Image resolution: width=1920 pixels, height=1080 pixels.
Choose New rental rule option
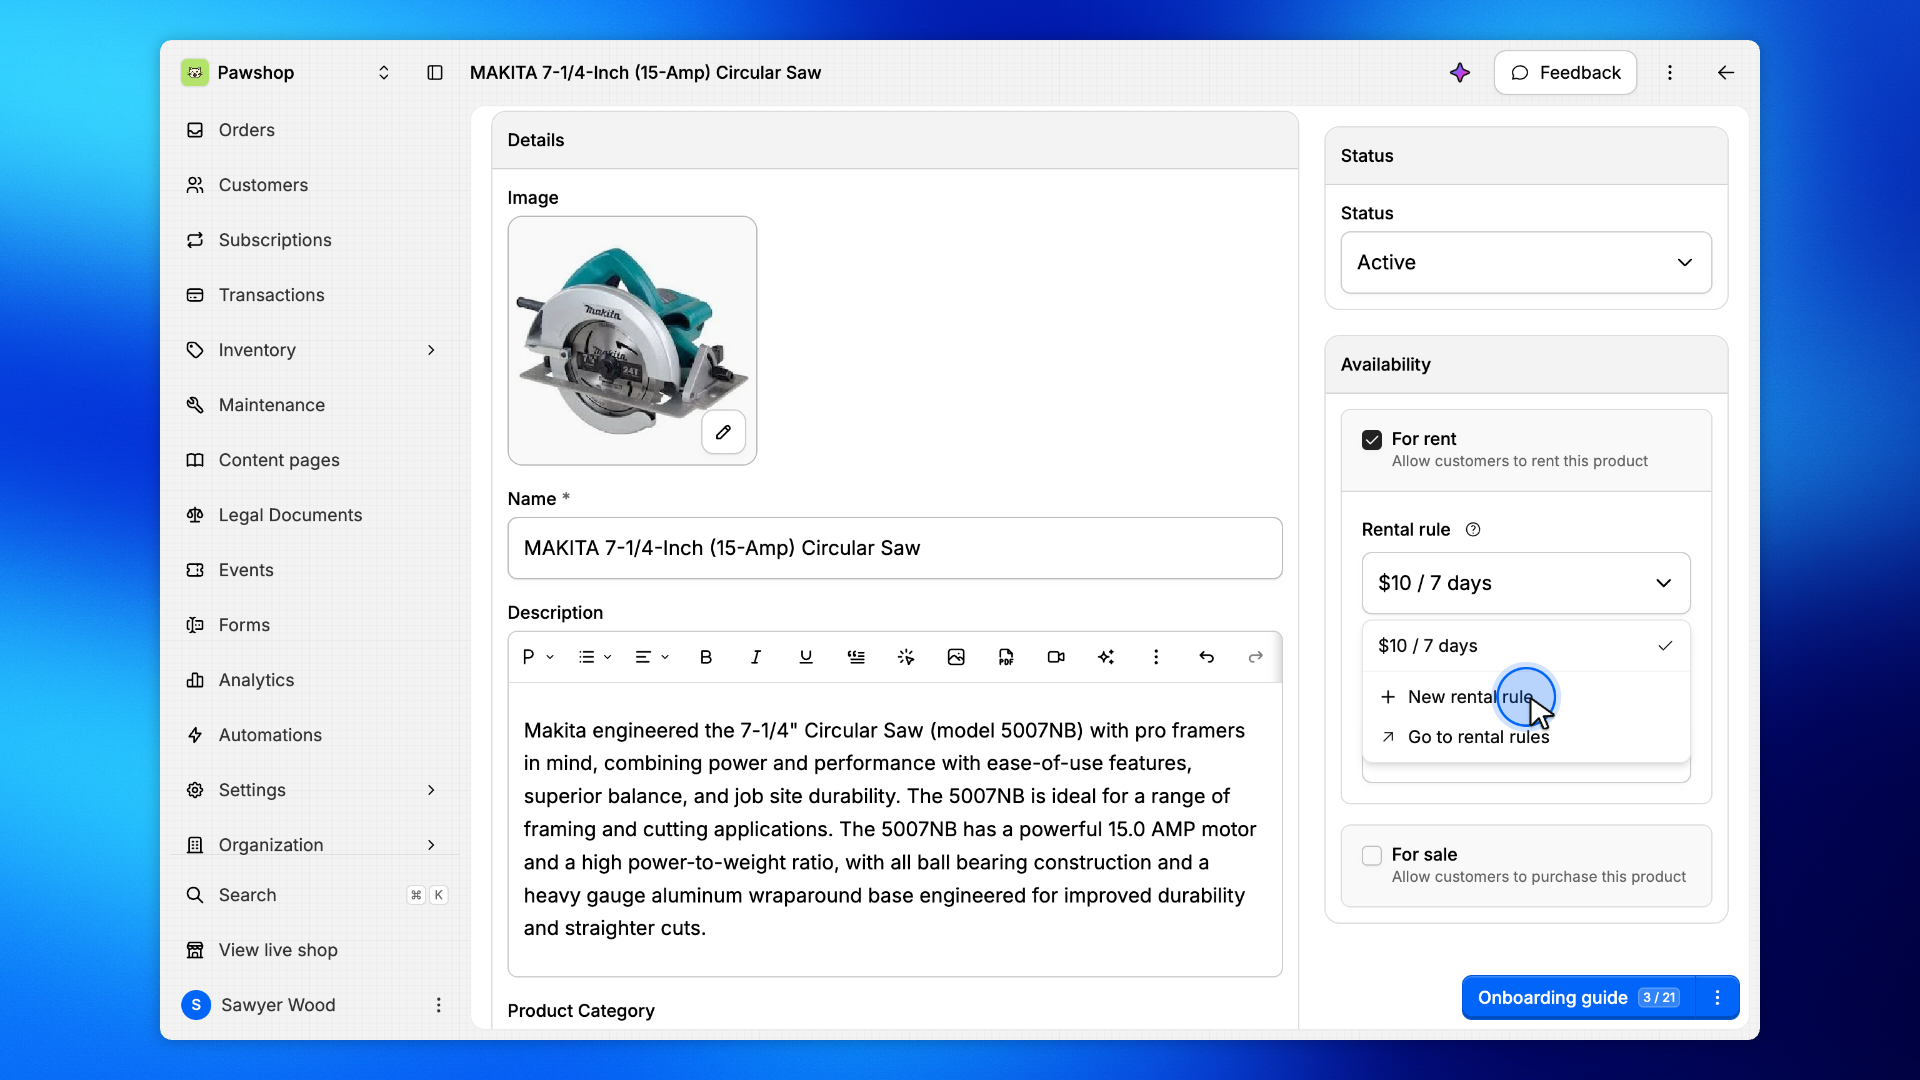coord(1526,697)
